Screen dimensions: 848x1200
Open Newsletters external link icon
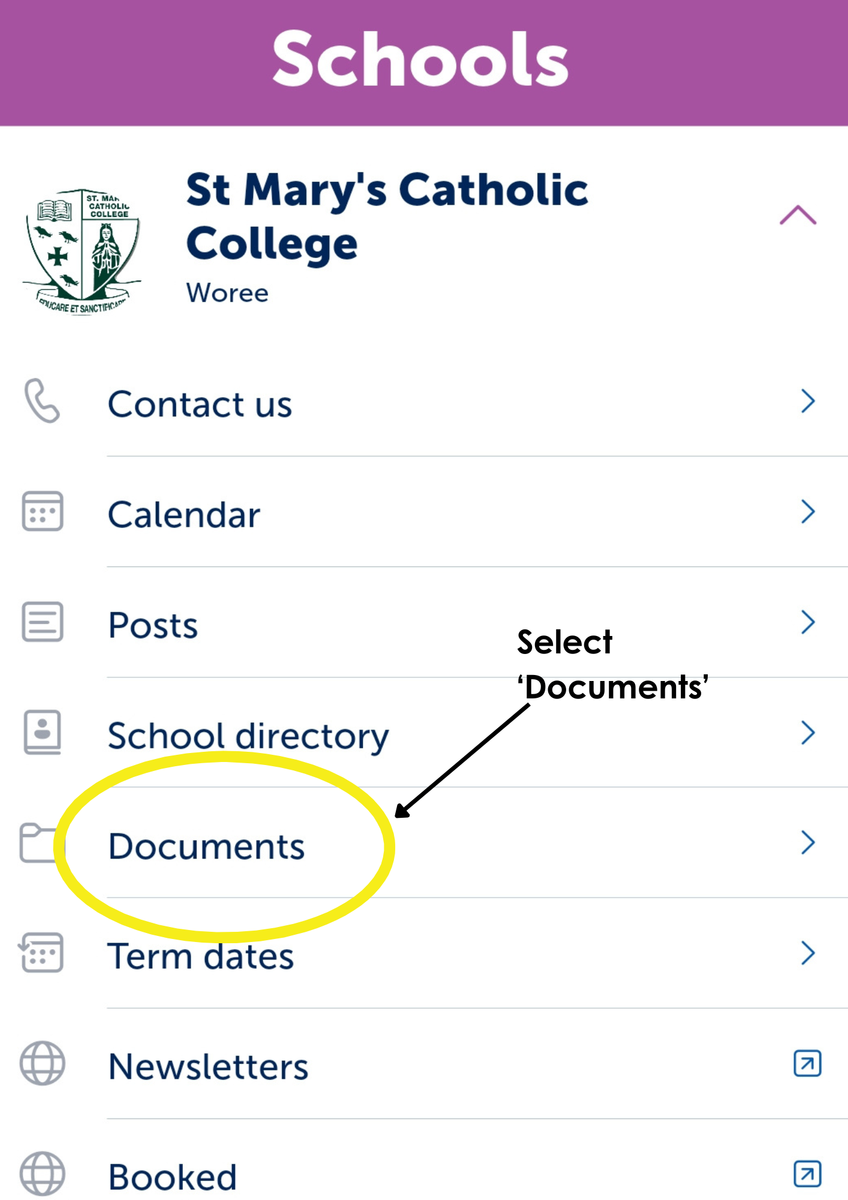click(x=807, y=1063)
